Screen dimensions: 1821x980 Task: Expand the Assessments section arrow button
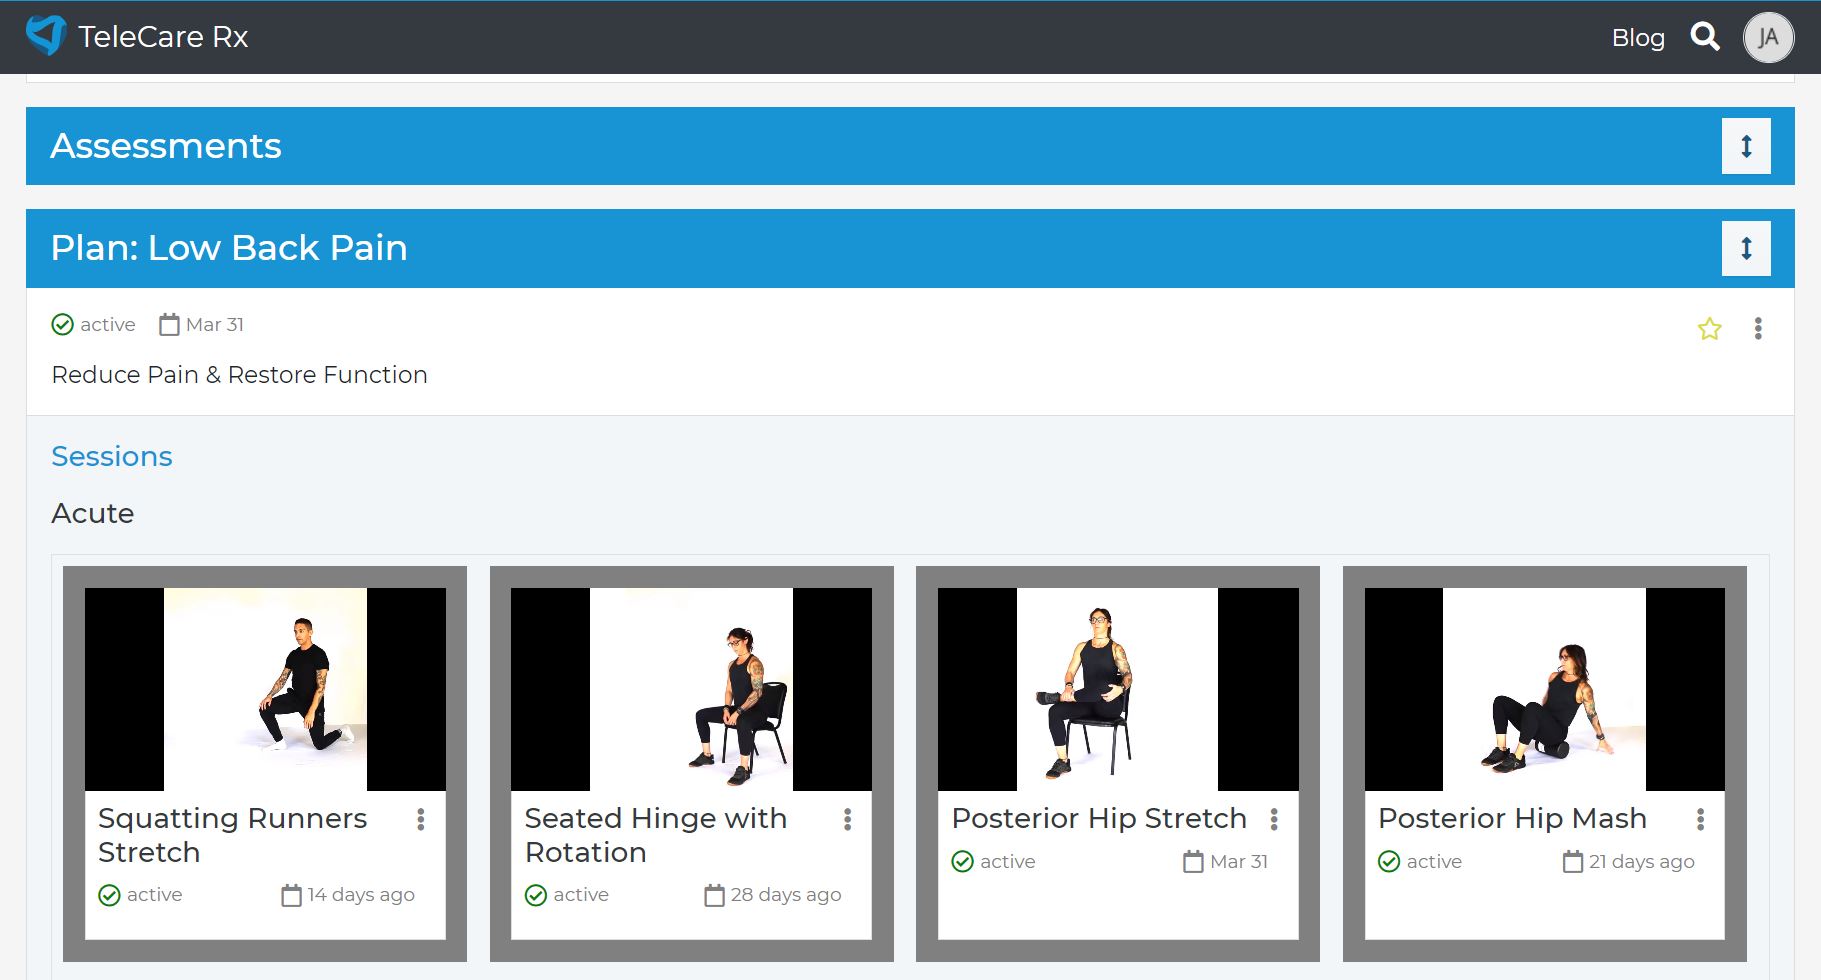click(x=1746, y=146)
